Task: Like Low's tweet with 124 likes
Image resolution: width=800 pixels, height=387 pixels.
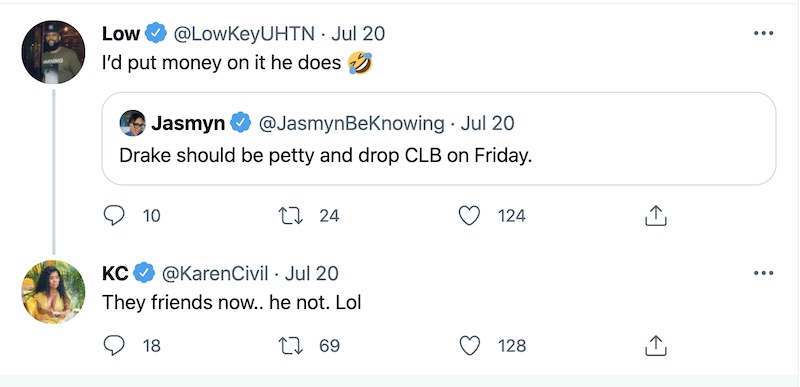Action: (469, 216)
